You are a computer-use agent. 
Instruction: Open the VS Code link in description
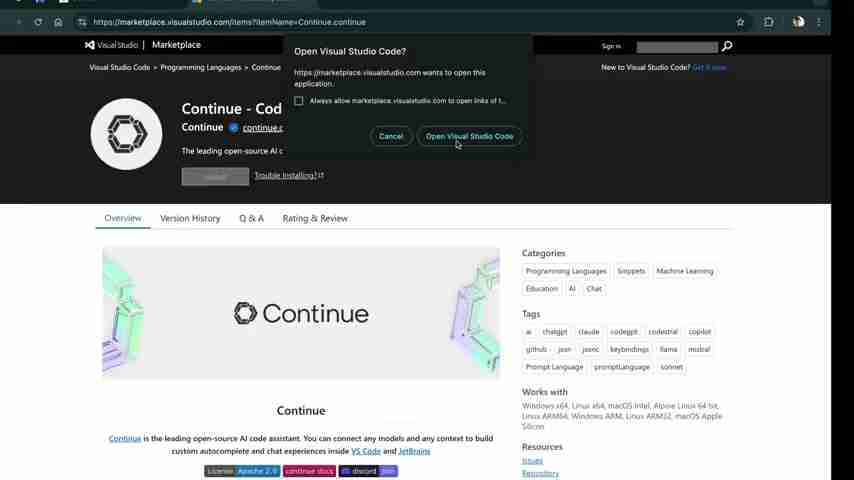[x=365, y=452]
